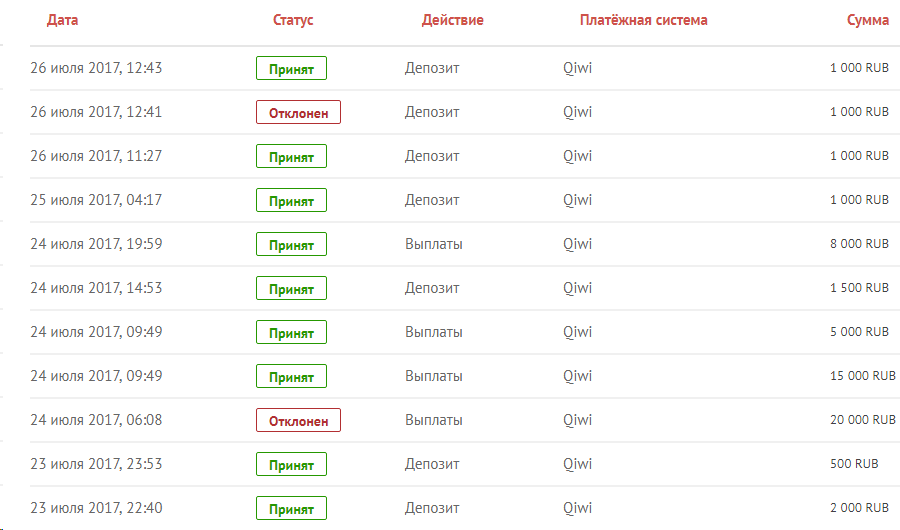Screen dimensions: 900x530
Task: Sort by the Дата column header
Action: (x=62, y=20)
